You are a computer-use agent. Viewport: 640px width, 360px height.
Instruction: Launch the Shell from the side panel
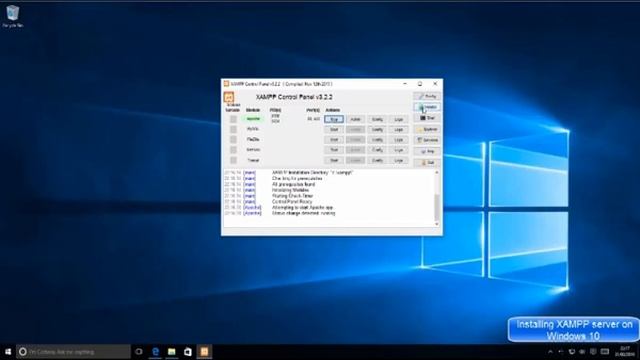(x=427, y=118)
